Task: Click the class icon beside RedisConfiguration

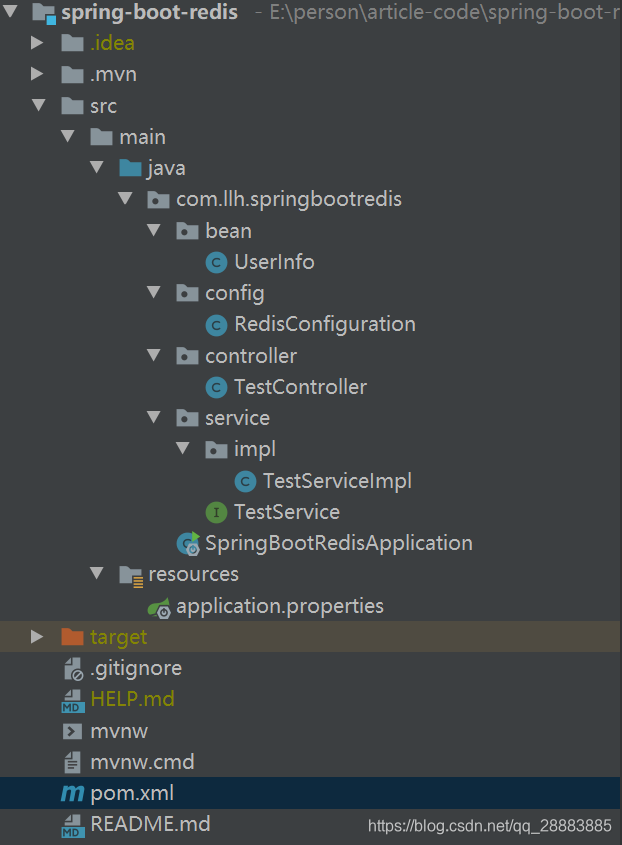Action: [216, 324]
